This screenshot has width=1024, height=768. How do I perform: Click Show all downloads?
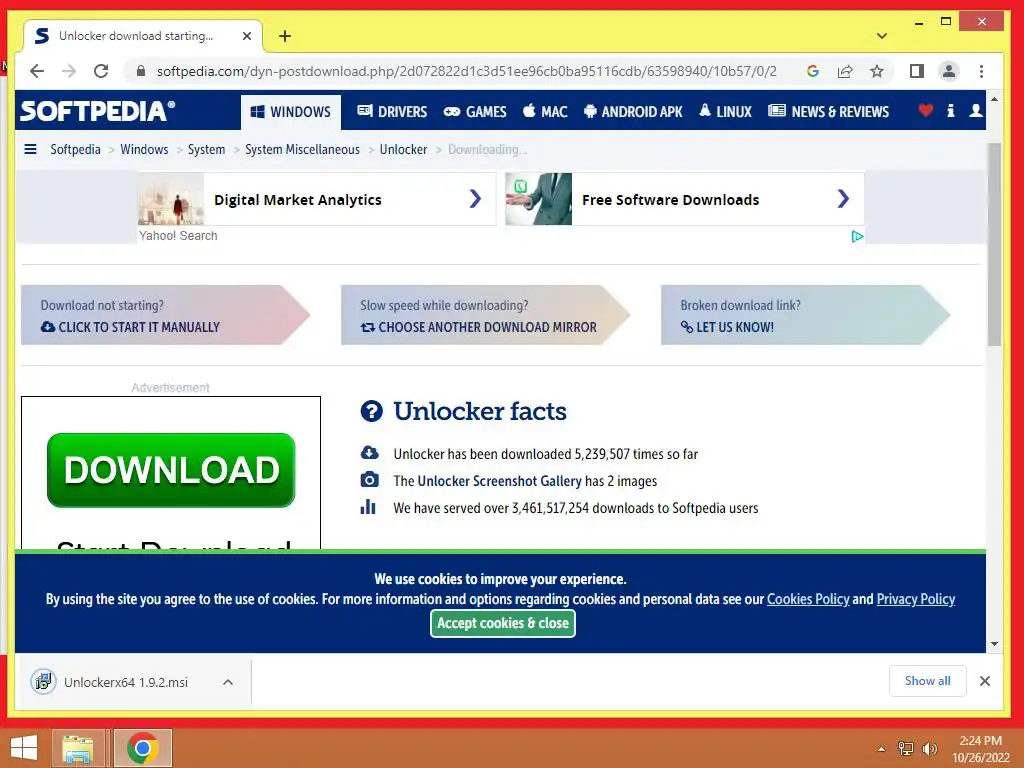[x=927, y=680]
